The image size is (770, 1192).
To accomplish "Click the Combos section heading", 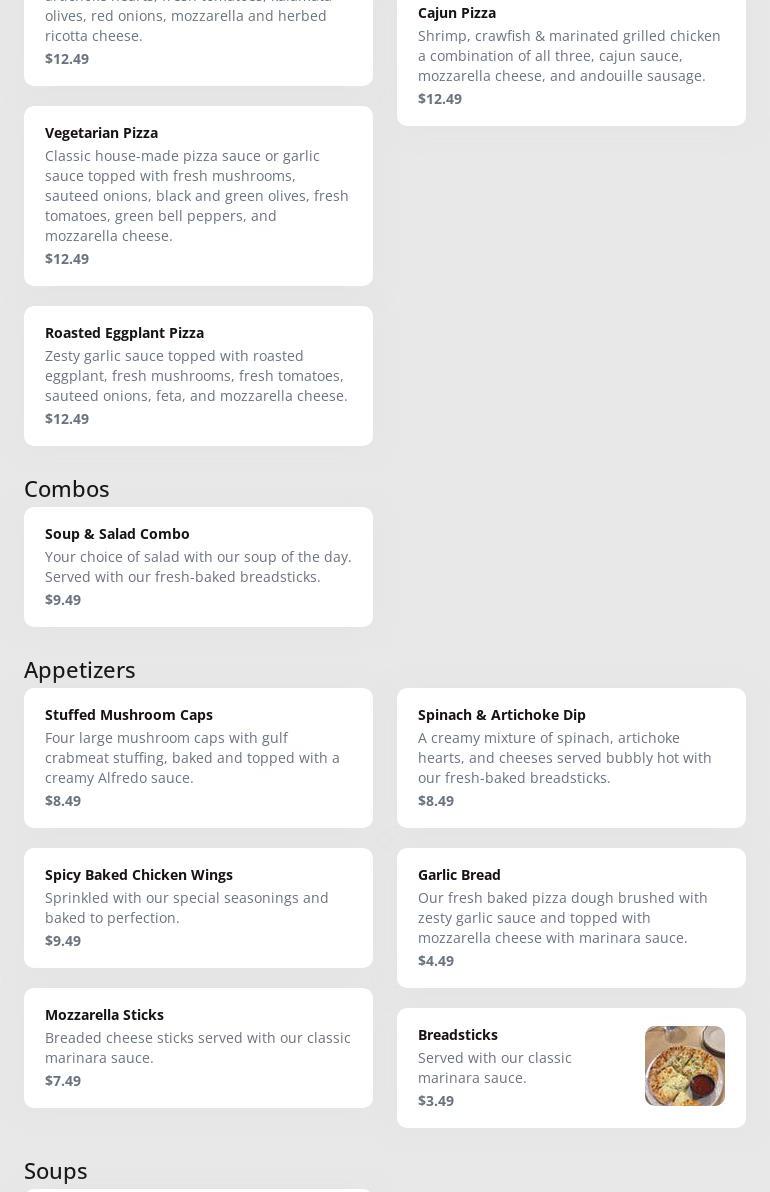I will tap(67, 489).
